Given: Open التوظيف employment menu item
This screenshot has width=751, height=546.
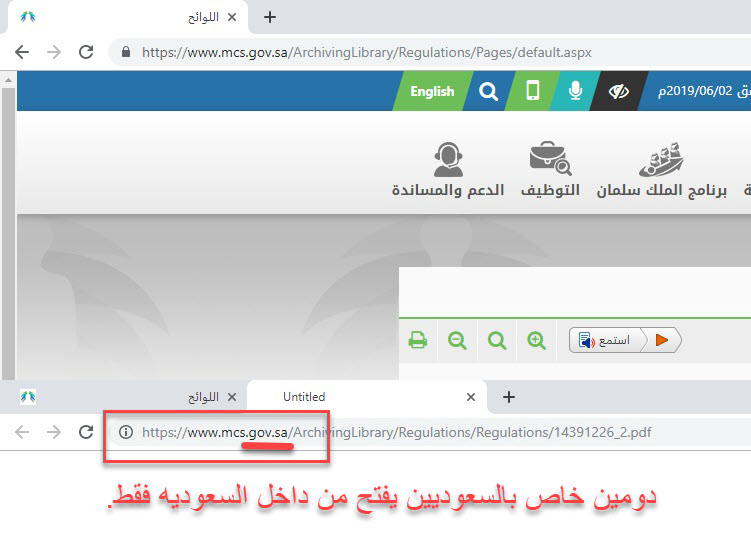Looking at the screenshot, I should pyautogui.click(x=549, y=170).
